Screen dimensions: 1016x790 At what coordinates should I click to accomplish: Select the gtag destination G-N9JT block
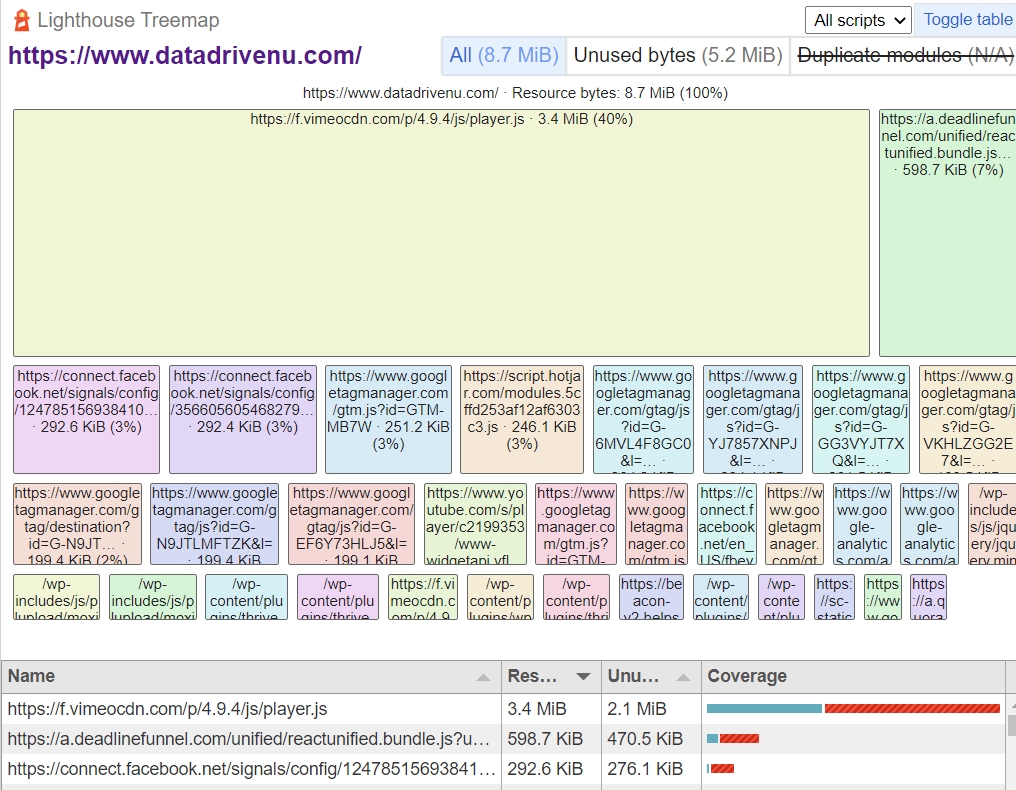(77, 524)
